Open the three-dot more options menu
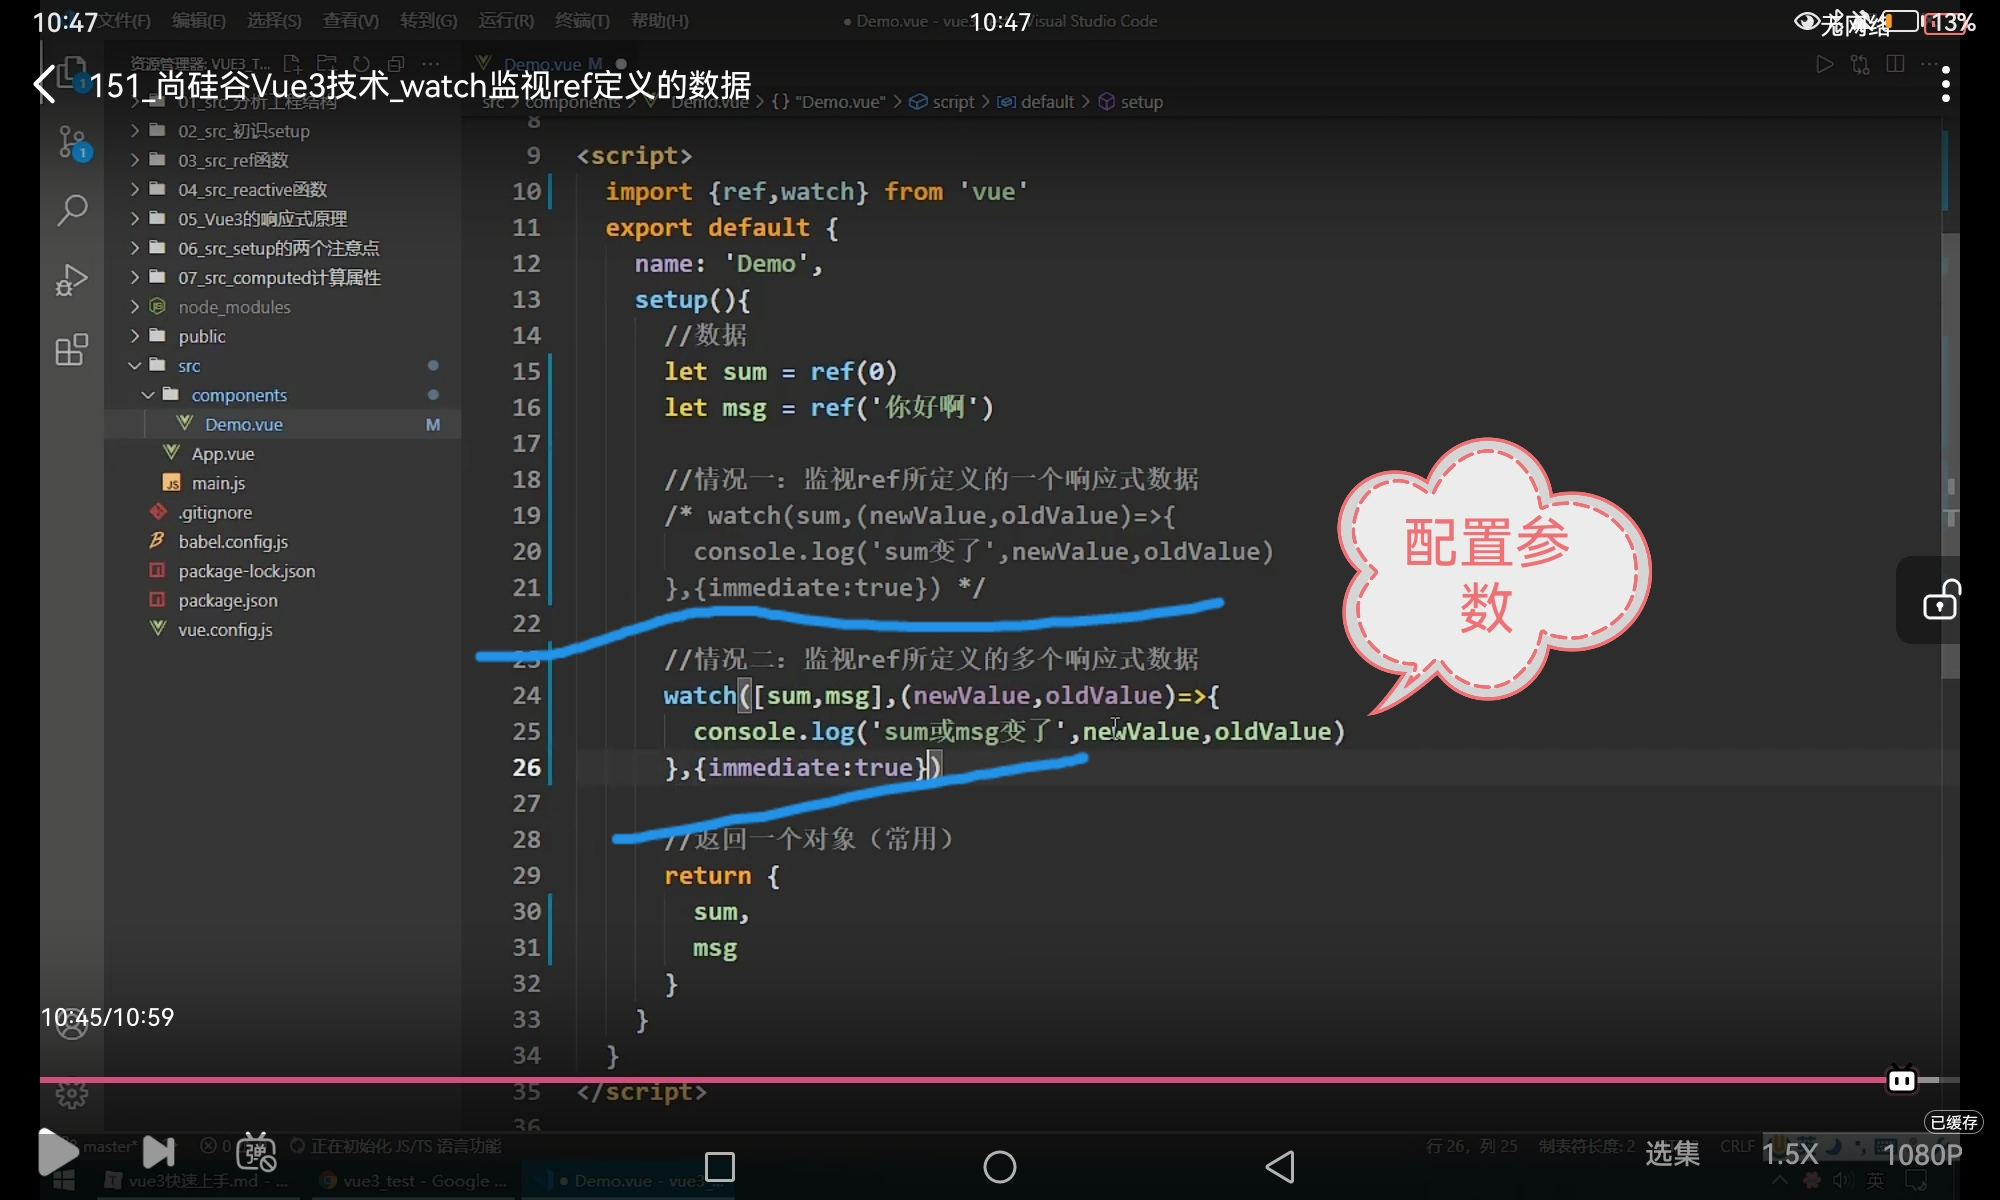Image resolution: width=2000 pixels, height=1200 pixels. (1945, 85)
